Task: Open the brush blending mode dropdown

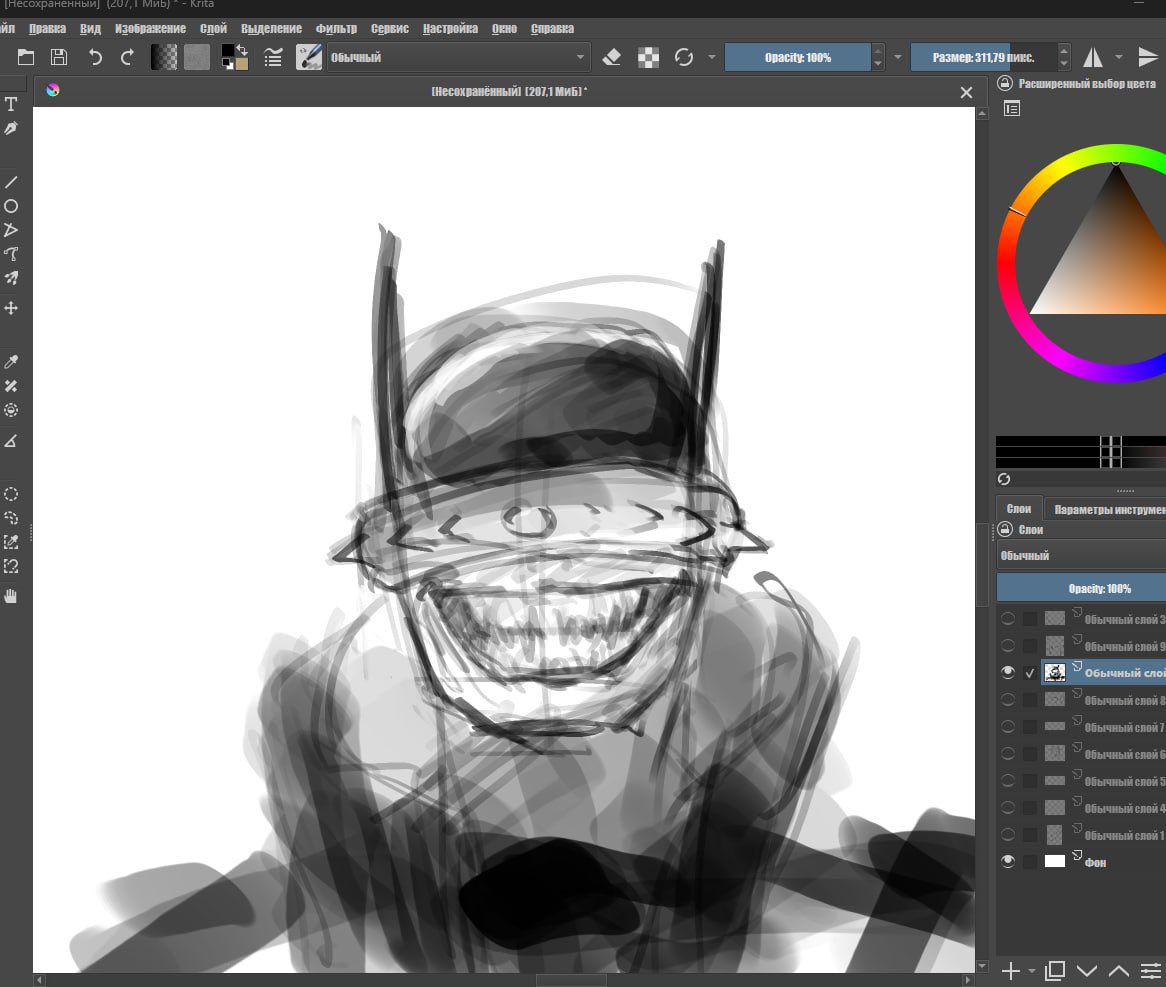Action: 458,57
